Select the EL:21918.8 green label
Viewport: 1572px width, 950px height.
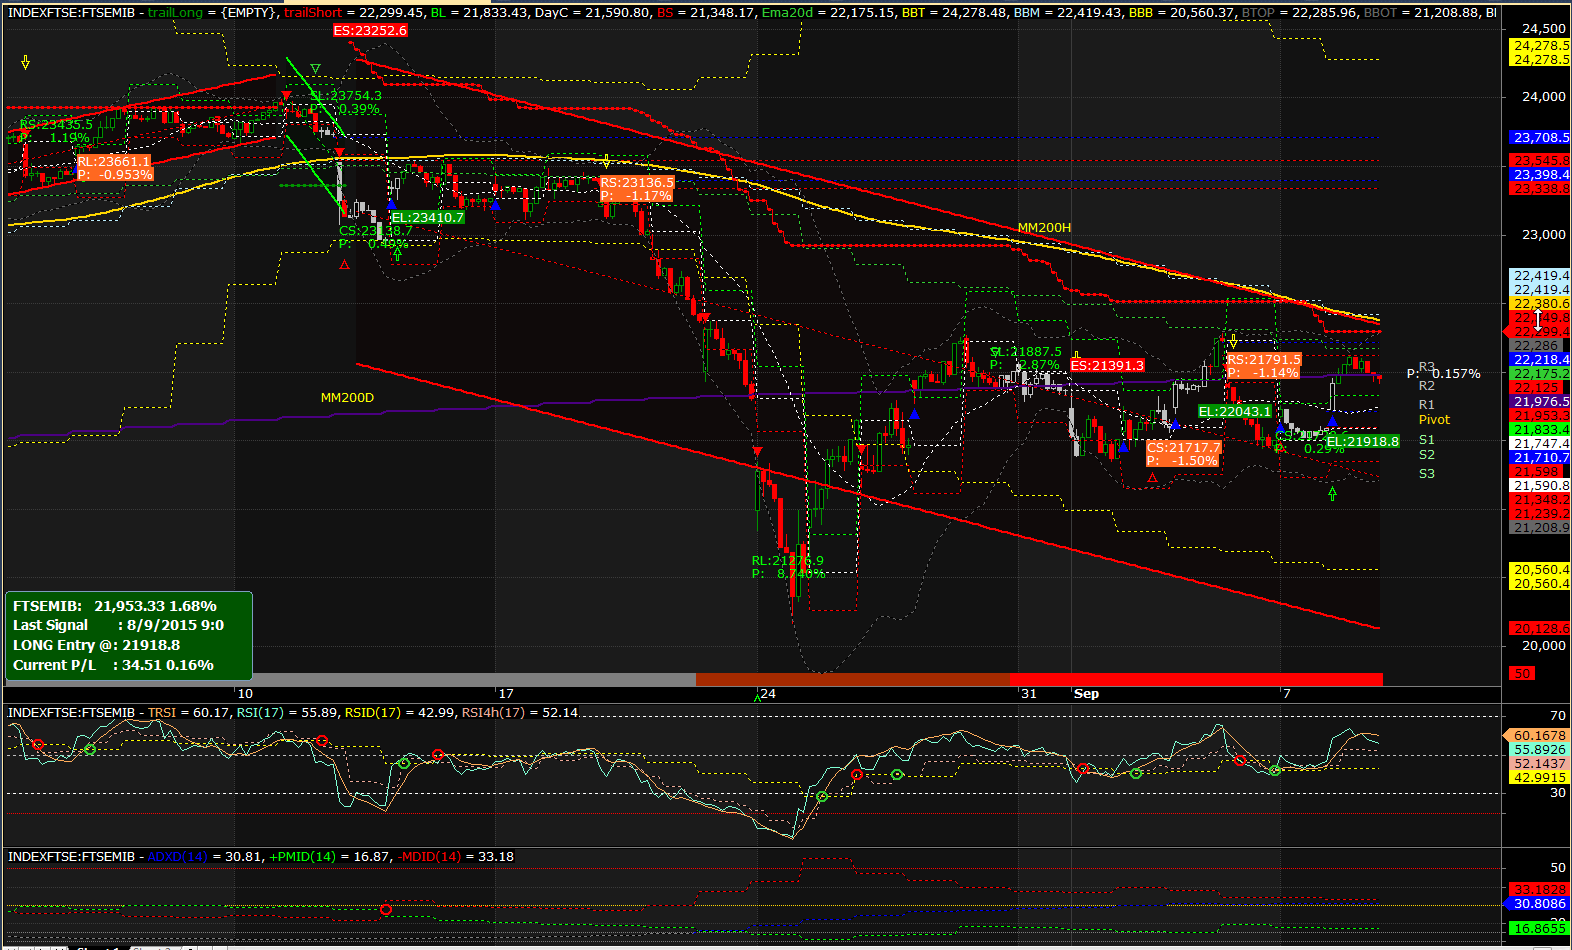(1363, 441)
